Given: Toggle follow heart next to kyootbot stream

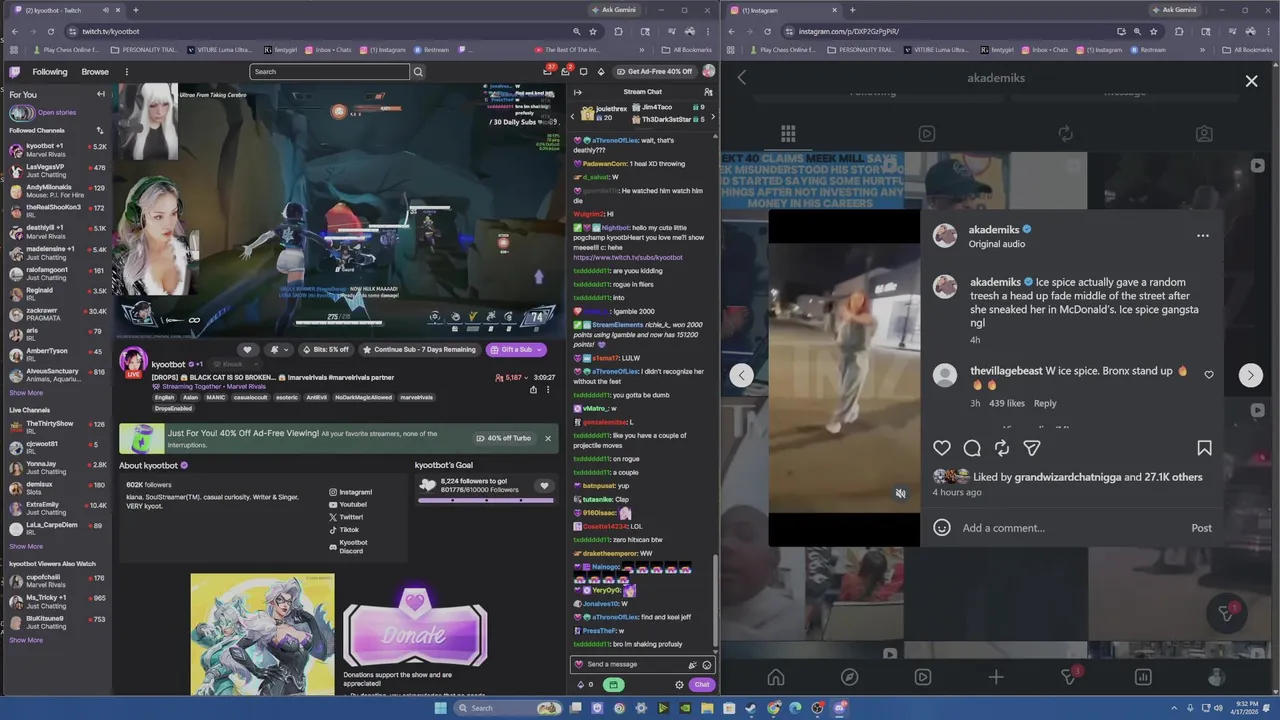Looking at the screenshot, I should click(x=247, y=349).
